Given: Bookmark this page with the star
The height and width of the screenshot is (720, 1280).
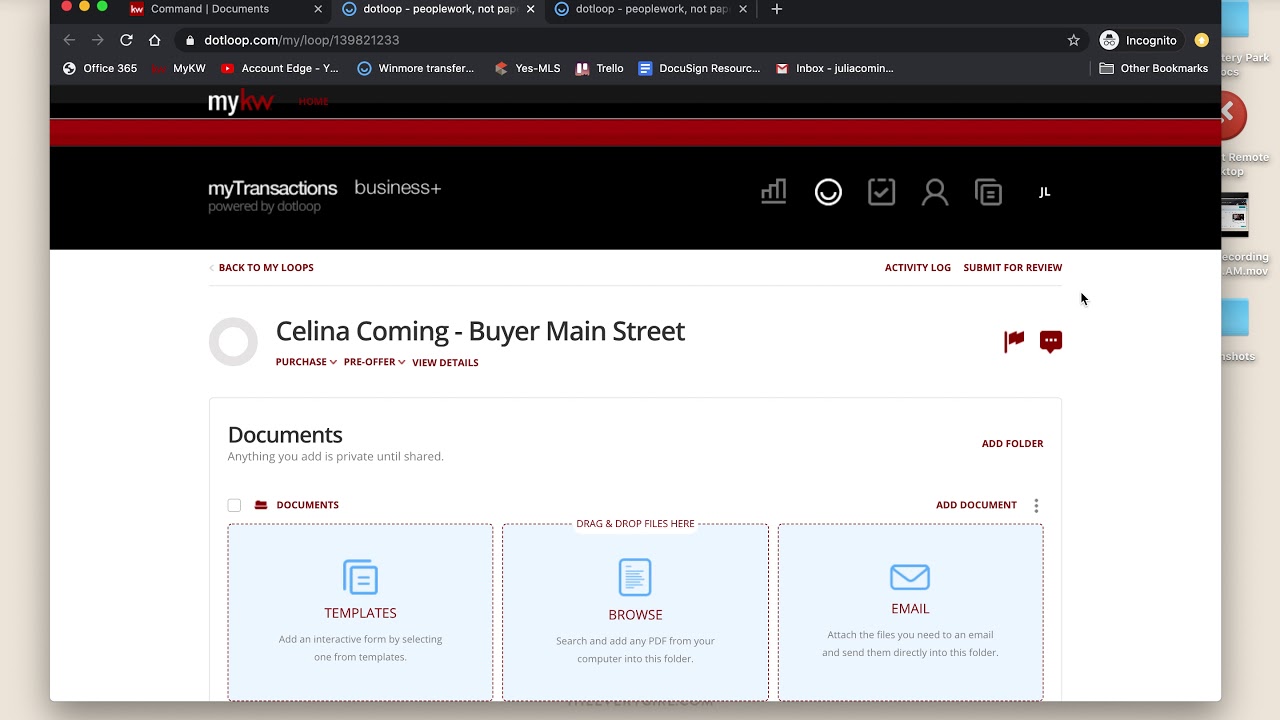Looking at the screenshot, I should 1074,40.
